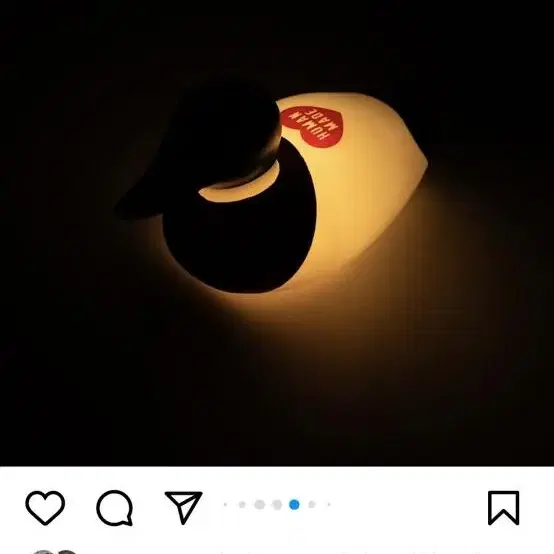Tap the bright crescent under the duck's head

[x=239, y=185]
